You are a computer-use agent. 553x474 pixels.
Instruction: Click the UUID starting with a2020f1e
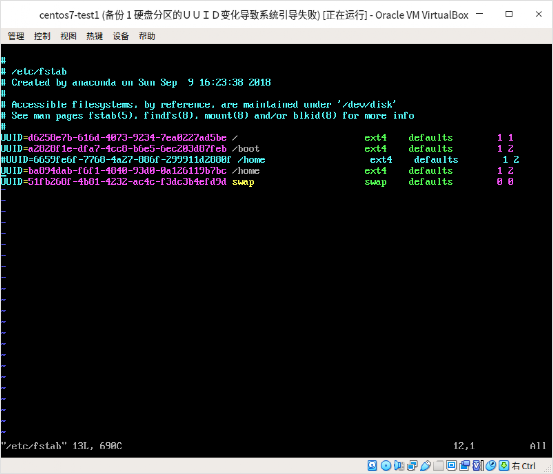(x=127, y=148)
